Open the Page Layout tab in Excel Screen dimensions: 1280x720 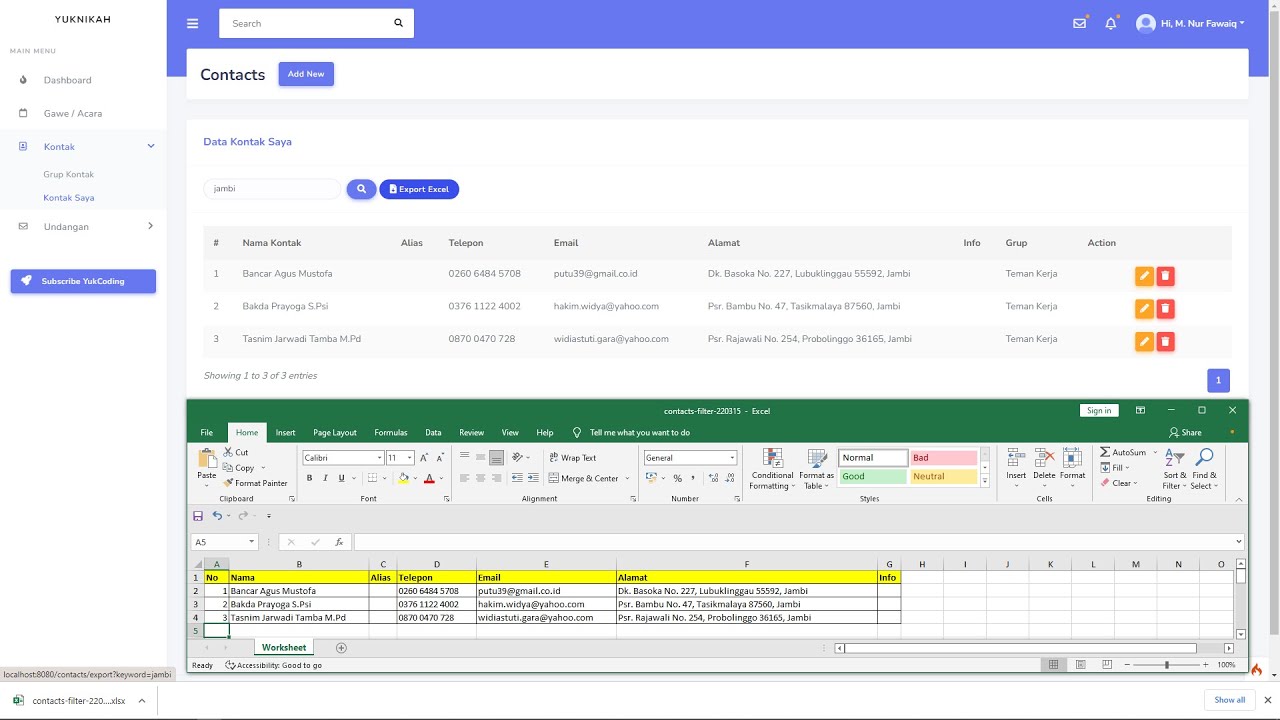click(335, 433)
